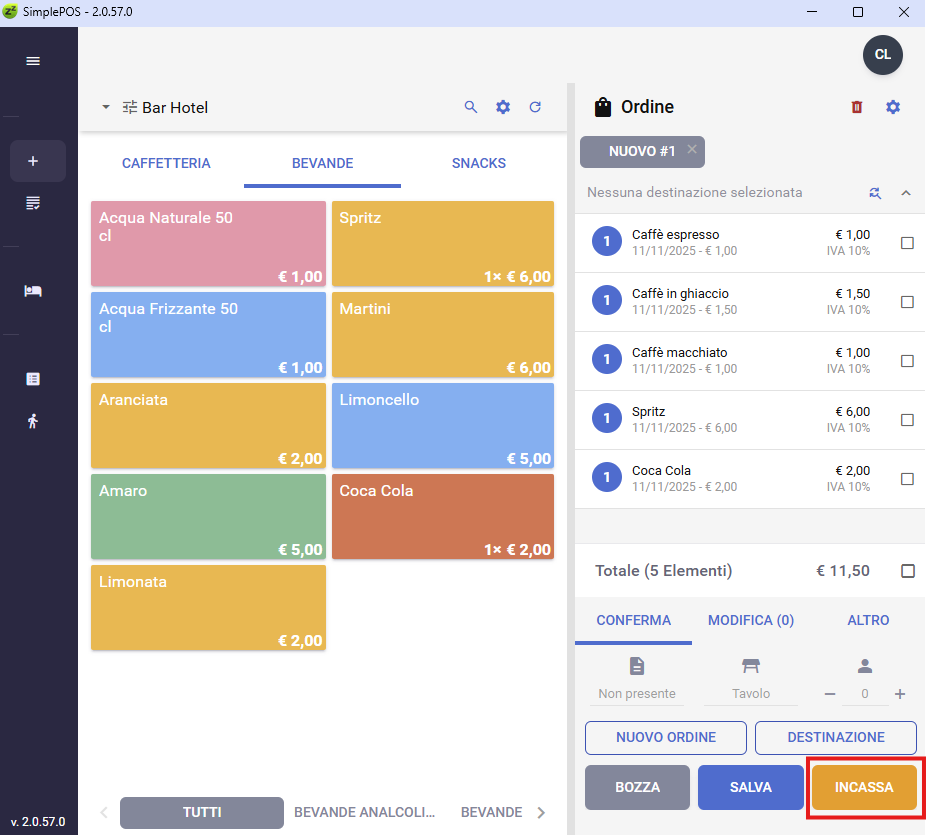Click the NUOVO ORDINE button
926x835 pixels.
[665, 737]
